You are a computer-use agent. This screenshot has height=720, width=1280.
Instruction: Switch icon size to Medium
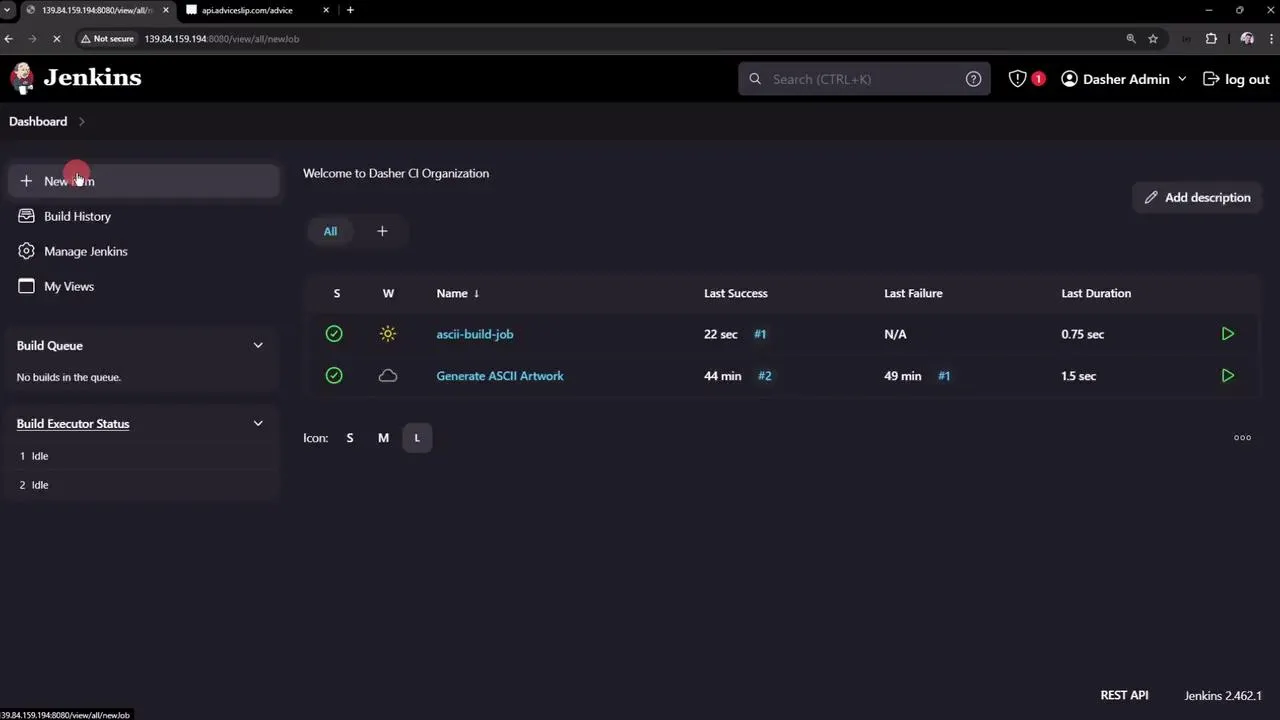383,437
